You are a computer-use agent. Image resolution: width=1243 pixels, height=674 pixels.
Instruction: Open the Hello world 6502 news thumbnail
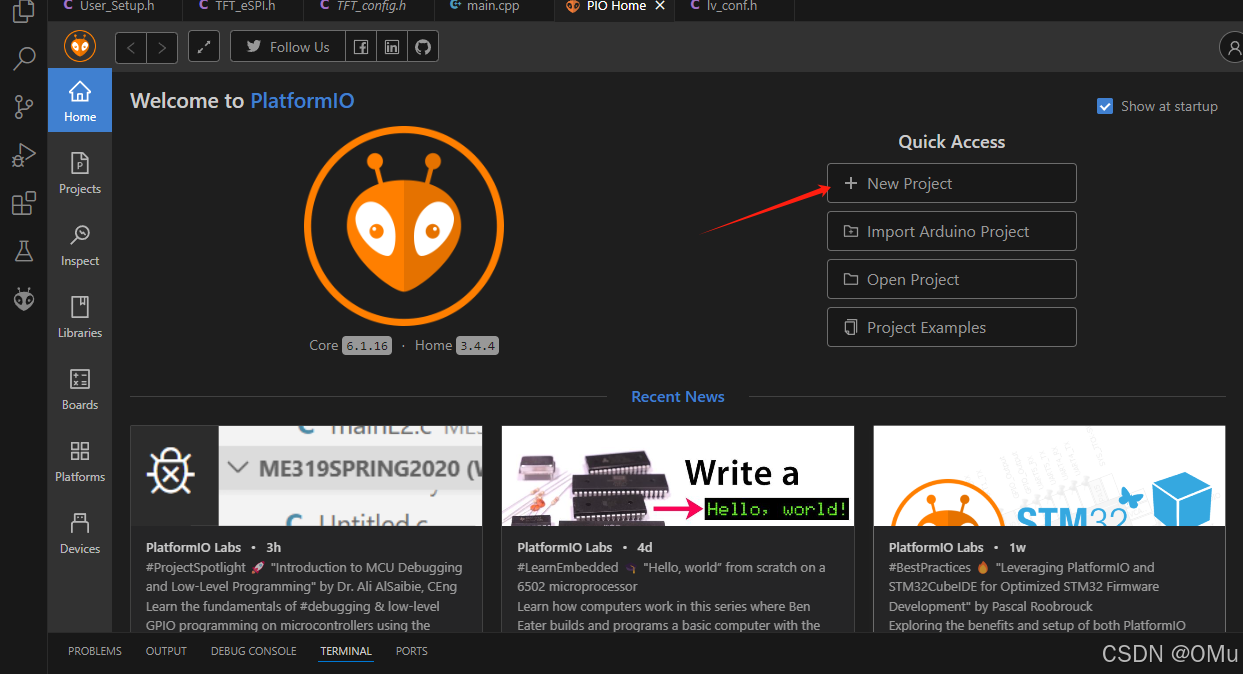coord(678,476)
